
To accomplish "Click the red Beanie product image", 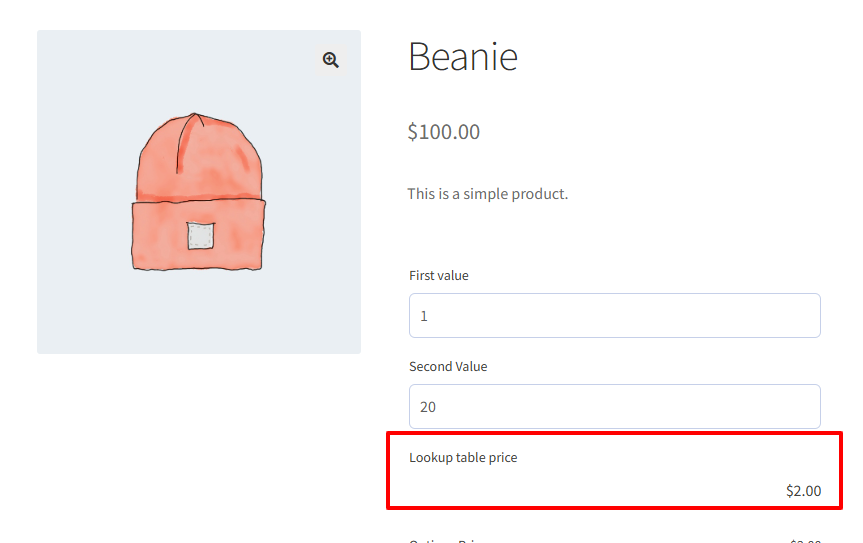I will click(x=198, y=192).
